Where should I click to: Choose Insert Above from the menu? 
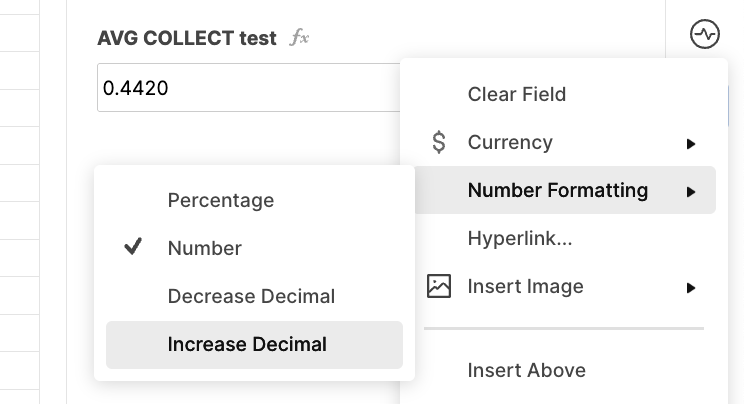527,370
